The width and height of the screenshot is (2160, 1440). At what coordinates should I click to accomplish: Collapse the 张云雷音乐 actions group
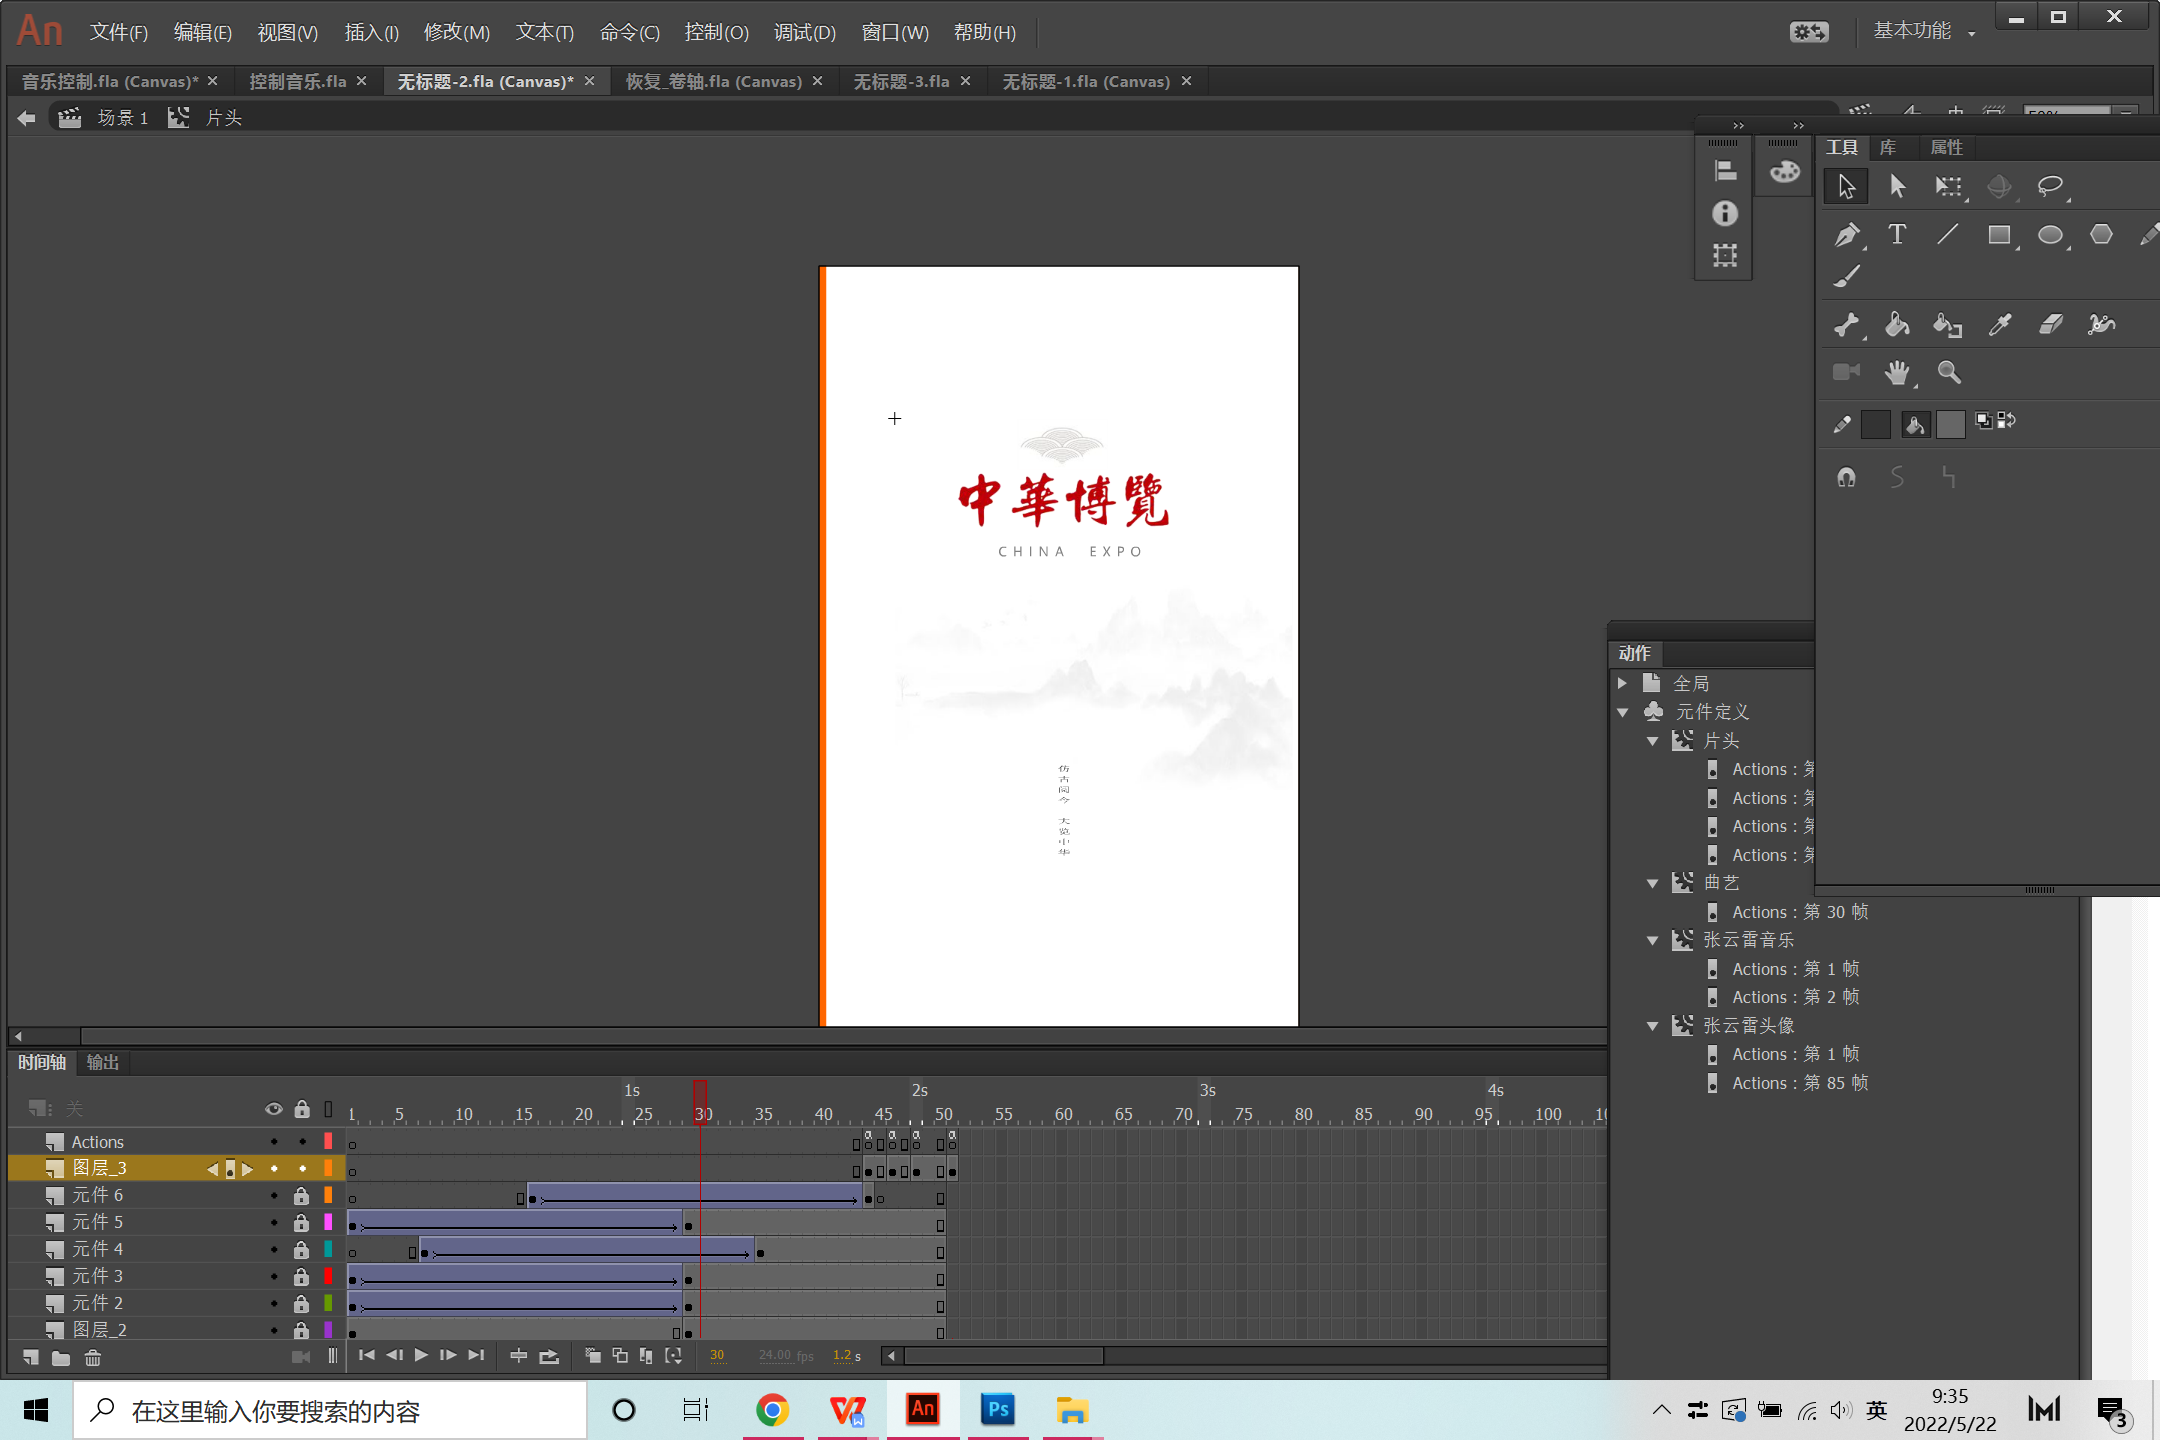tap(1652, 940)
